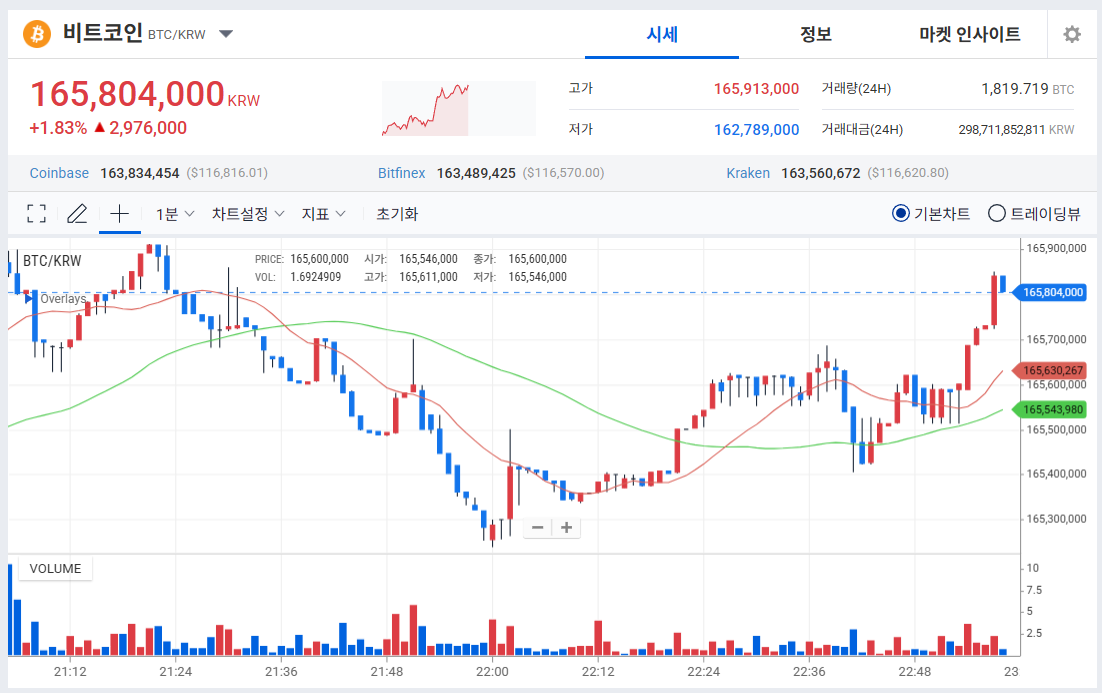Switch to 트레이딩뷰 chart option
The height and width of the screenshot is (693, 1102).
tap(996, 213)
